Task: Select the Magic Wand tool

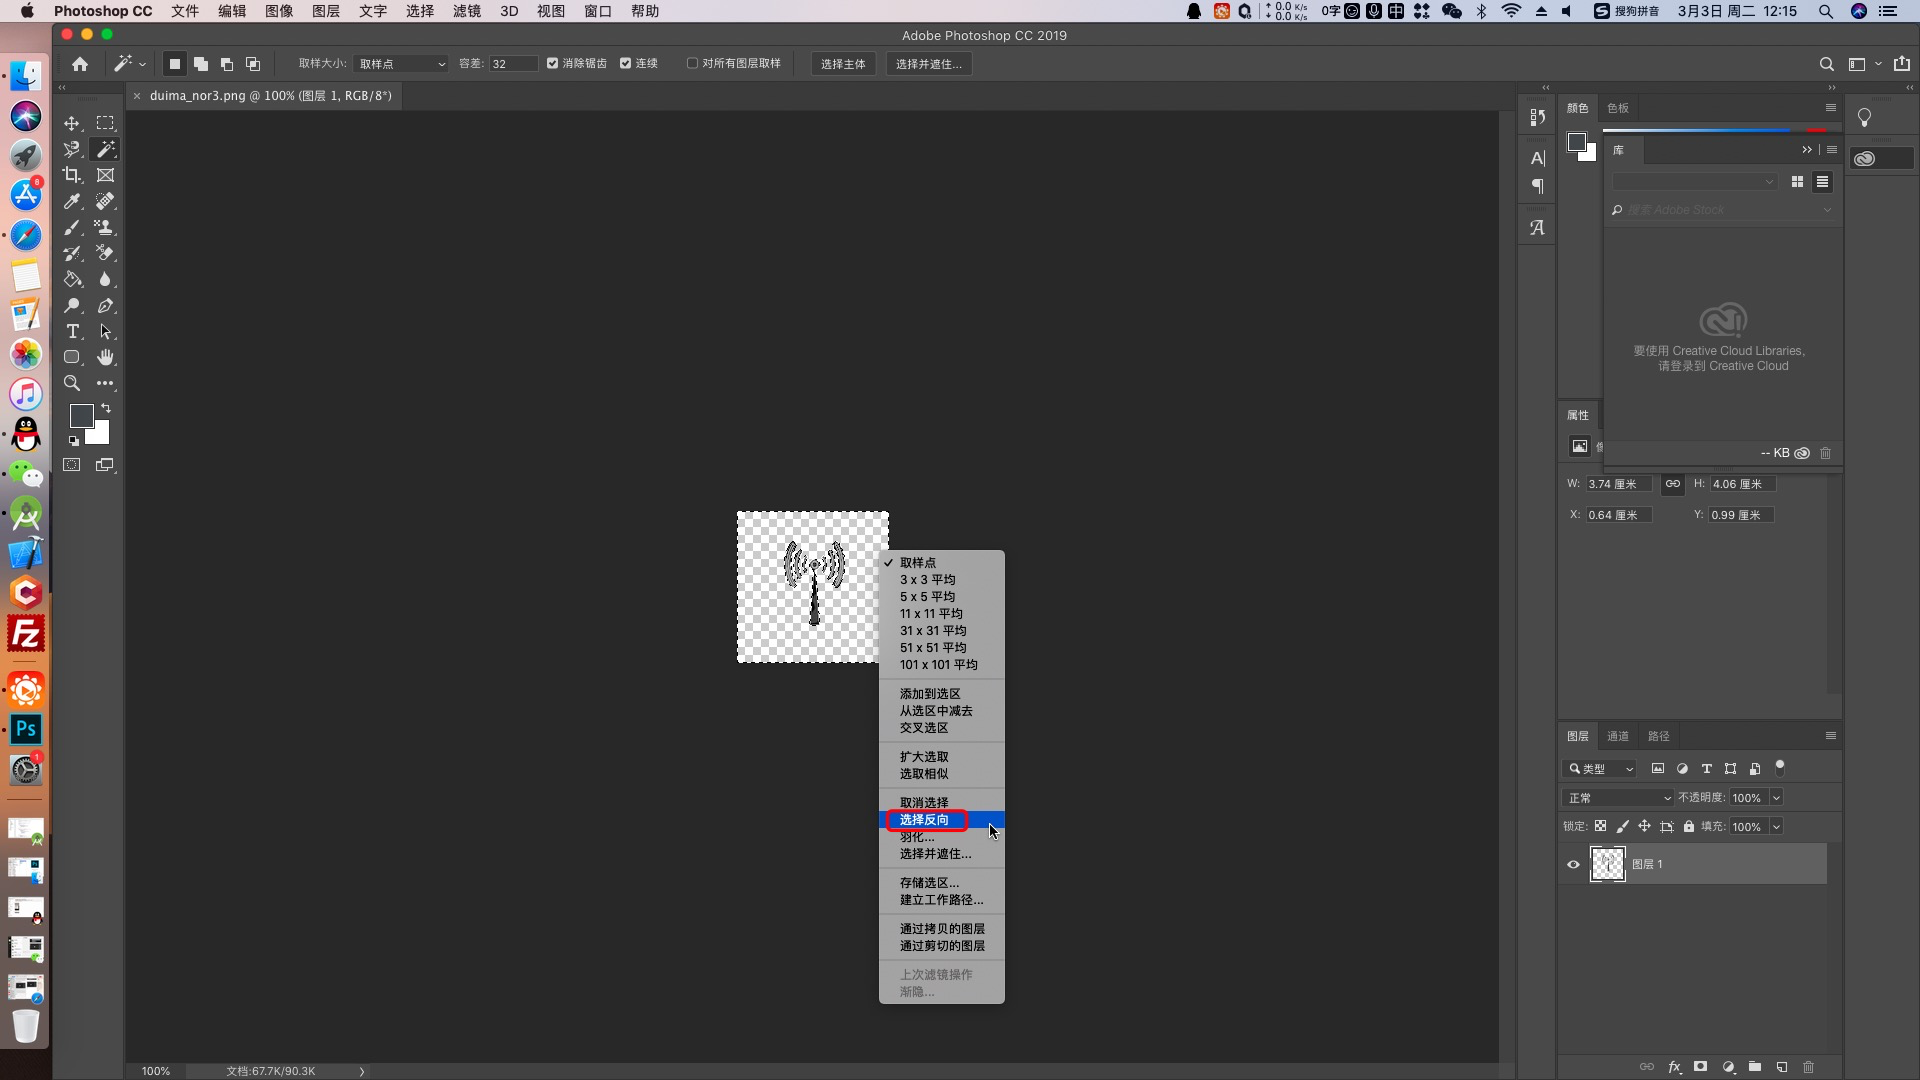Action: 105,149
